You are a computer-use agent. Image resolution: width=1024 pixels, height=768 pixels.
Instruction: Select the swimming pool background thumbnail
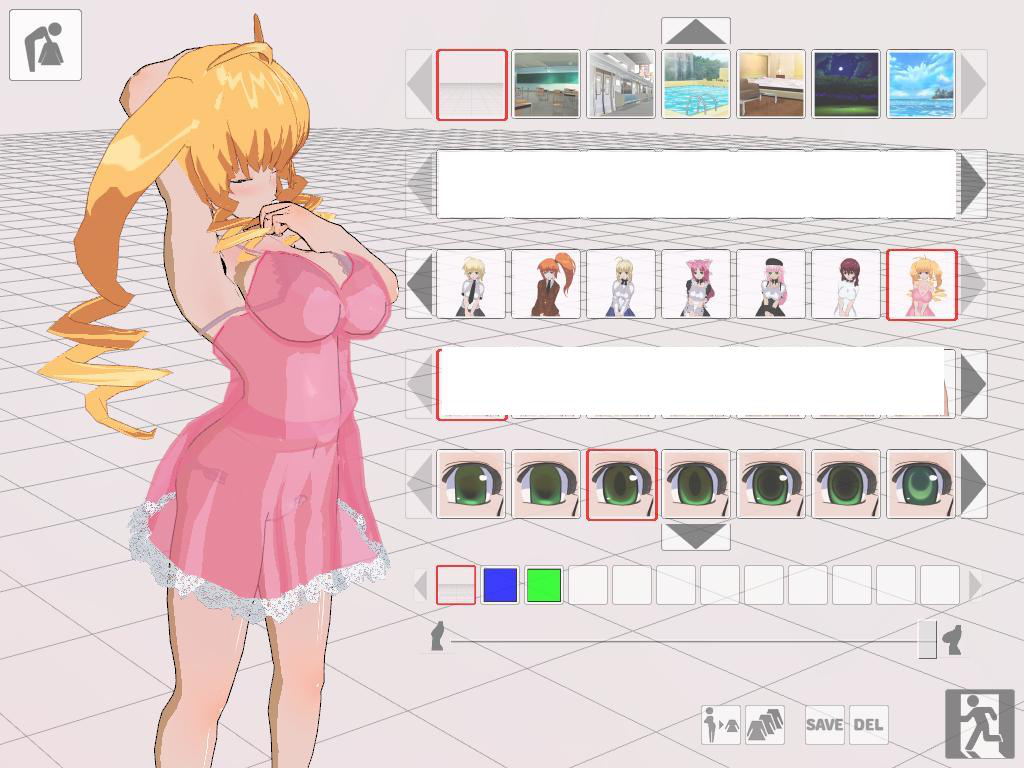coord(696,85)
